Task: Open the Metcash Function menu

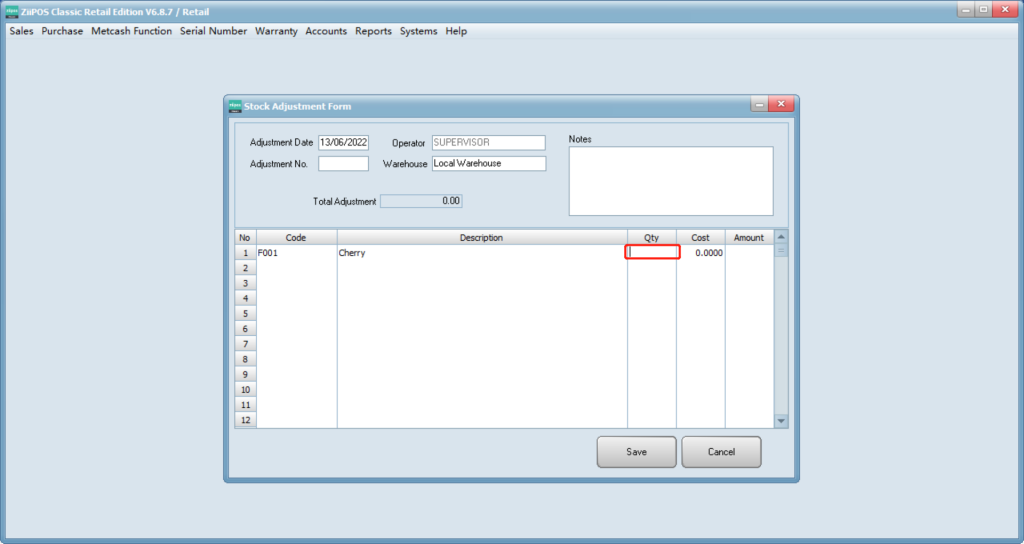Action: pyautogui.click(x=131, y=31)
